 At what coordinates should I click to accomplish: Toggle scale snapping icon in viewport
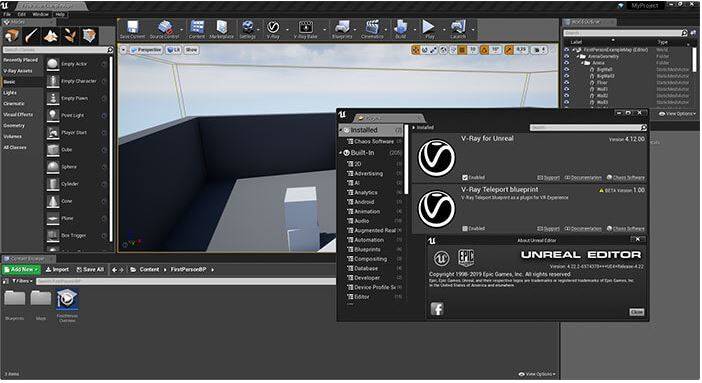pyautogui.click(x=509, y=50)
